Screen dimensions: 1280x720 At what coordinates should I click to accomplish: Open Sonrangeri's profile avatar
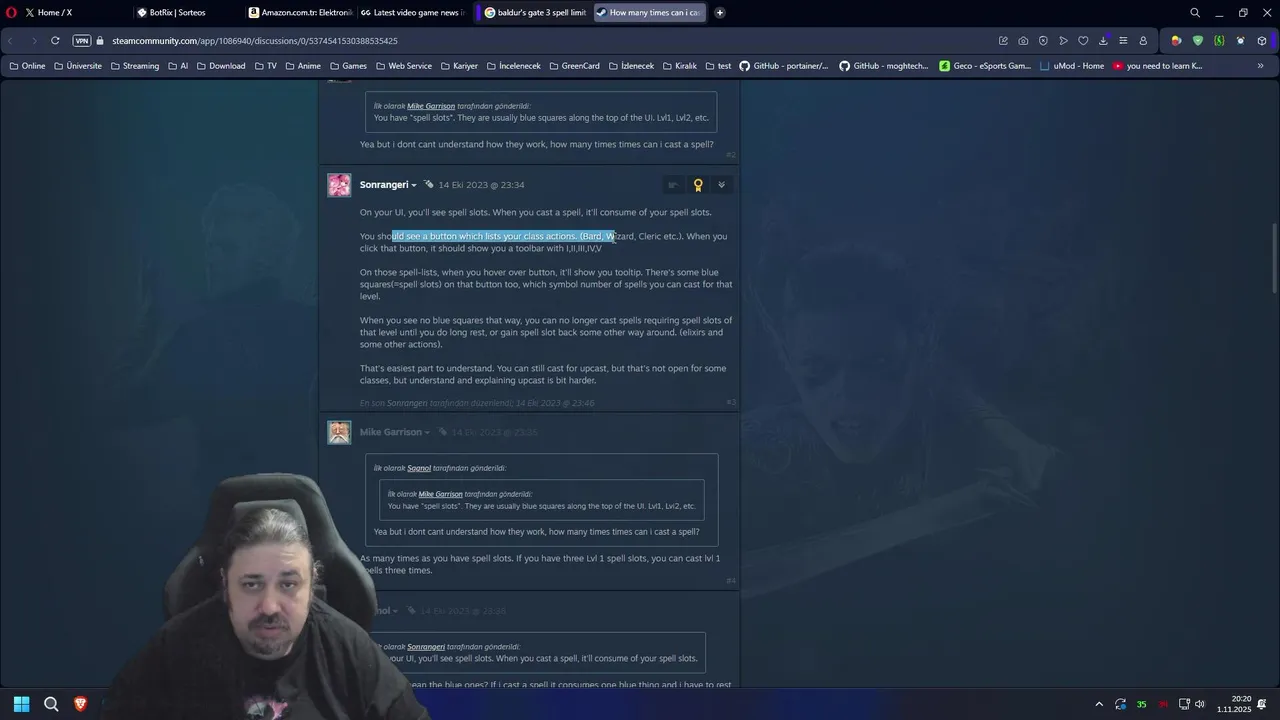pos(339,185)
